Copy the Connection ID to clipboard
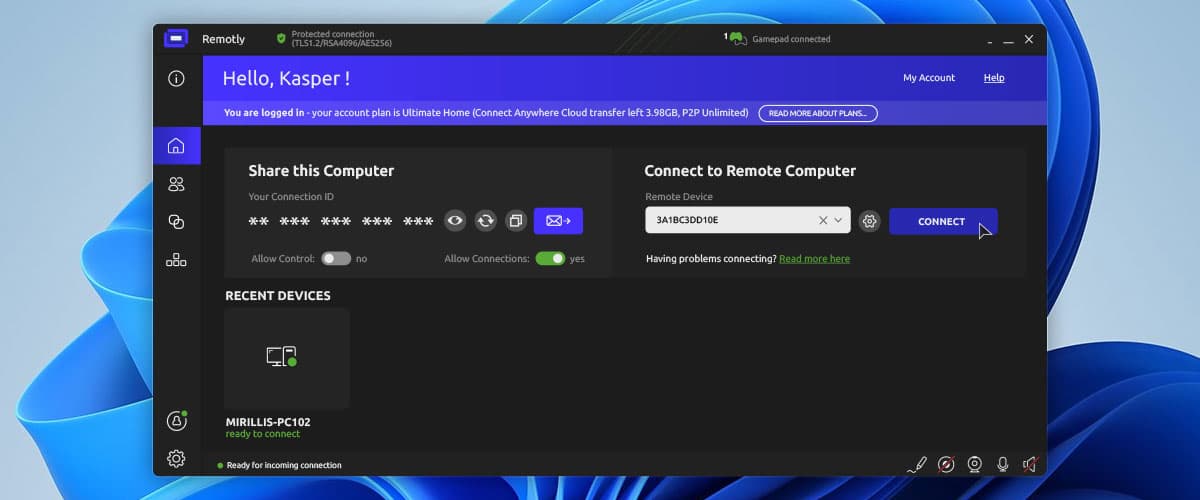 (x=515, y=221)
